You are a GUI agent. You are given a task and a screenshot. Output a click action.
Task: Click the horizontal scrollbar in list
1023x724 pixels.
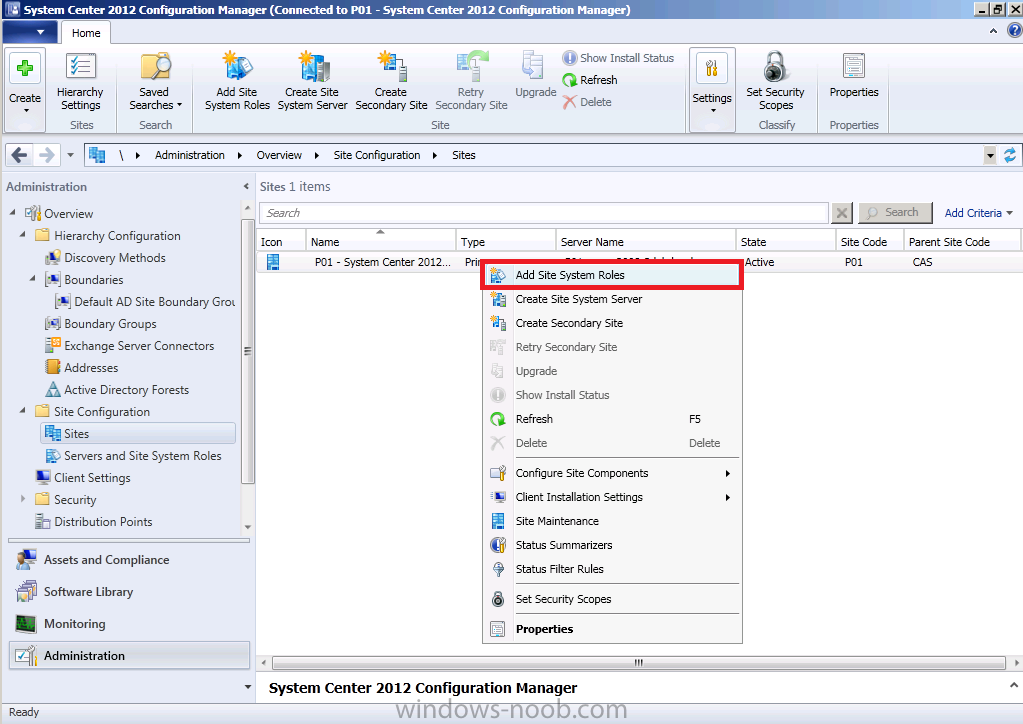(x=639, y=663)
